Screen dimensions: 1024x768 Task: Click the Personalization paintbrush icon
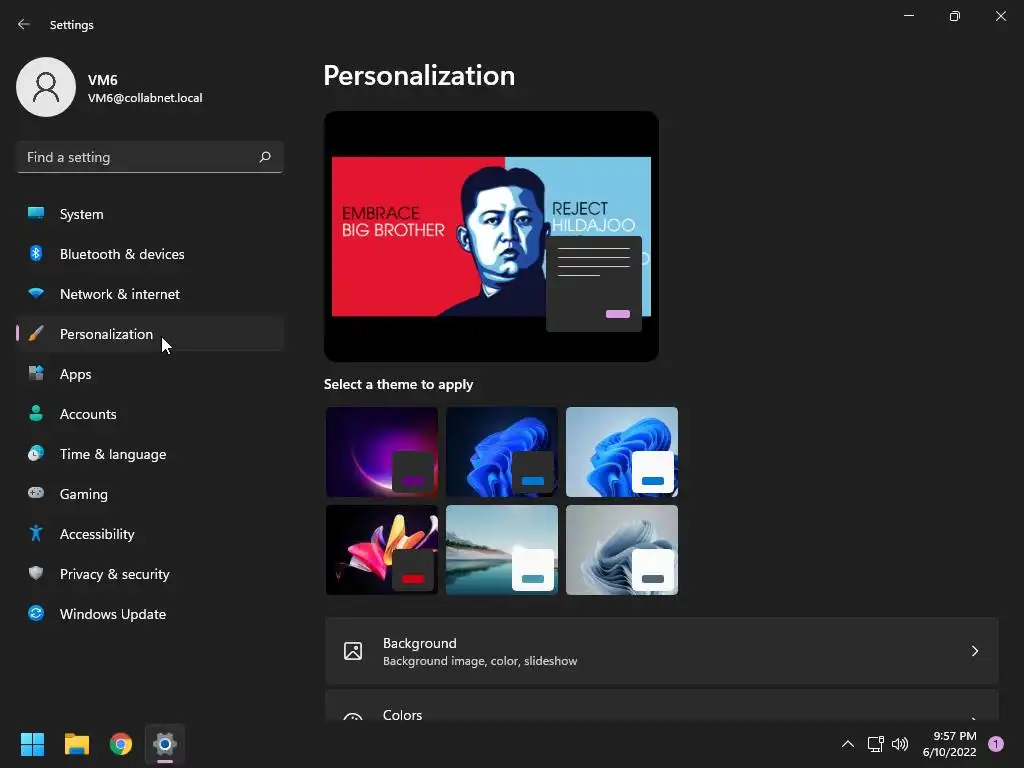tap(36, 334)
